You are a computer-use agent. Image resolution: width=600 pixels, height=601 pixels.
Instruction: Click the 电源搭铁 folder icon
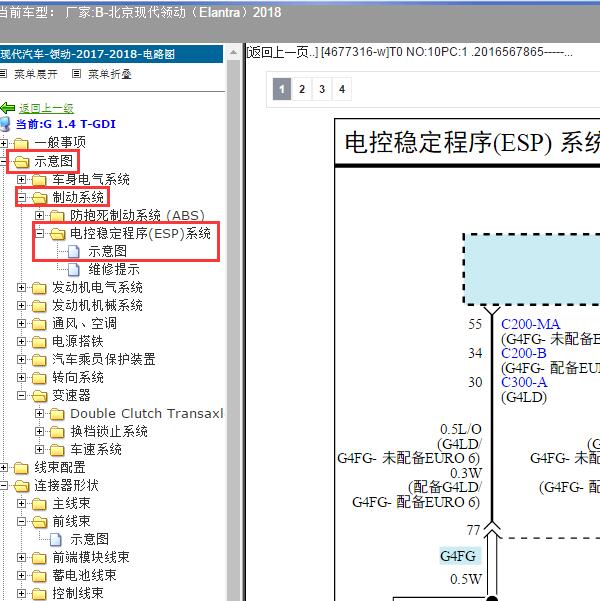tap(39, 342)
